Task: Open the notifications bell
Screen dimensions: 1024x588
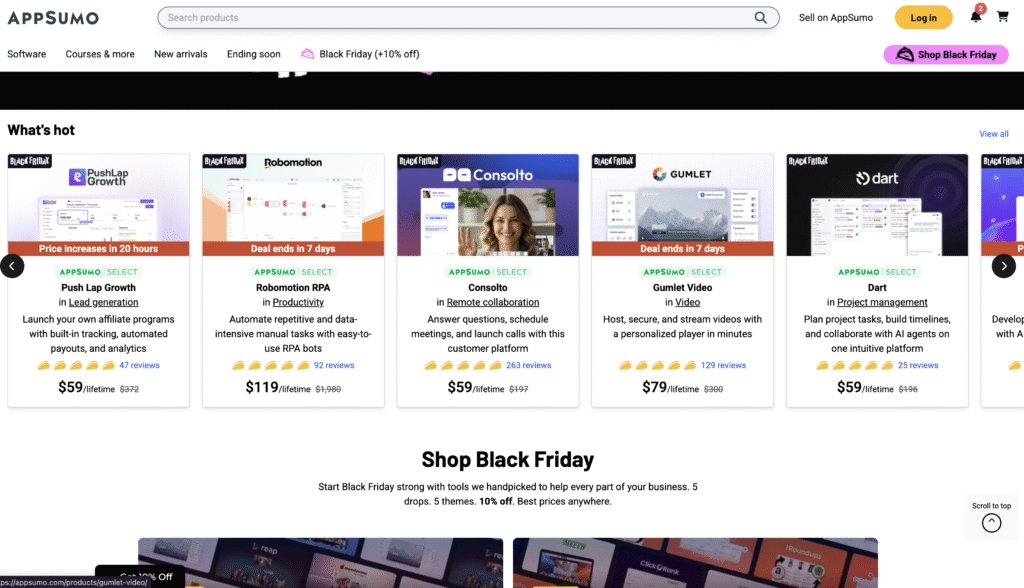Action: coord(976,17)
